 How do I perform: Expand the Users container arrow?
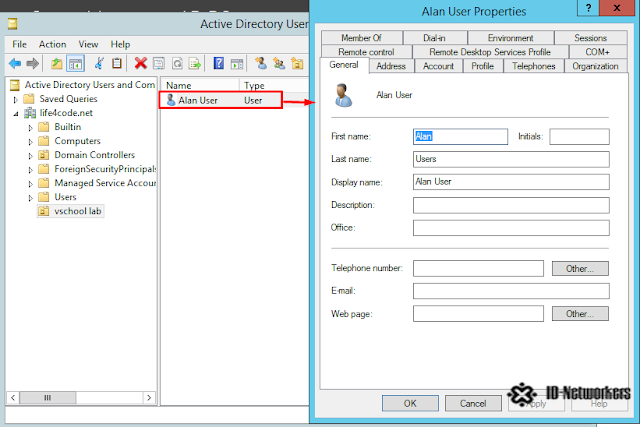[x=30, y=198]
